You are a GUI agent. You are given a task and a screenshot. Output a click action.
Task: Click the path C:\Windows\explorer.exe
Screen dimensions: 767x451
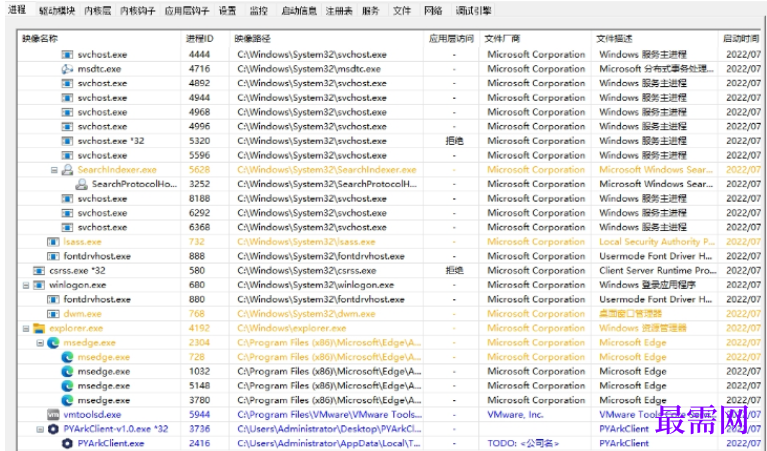point(292,328)
